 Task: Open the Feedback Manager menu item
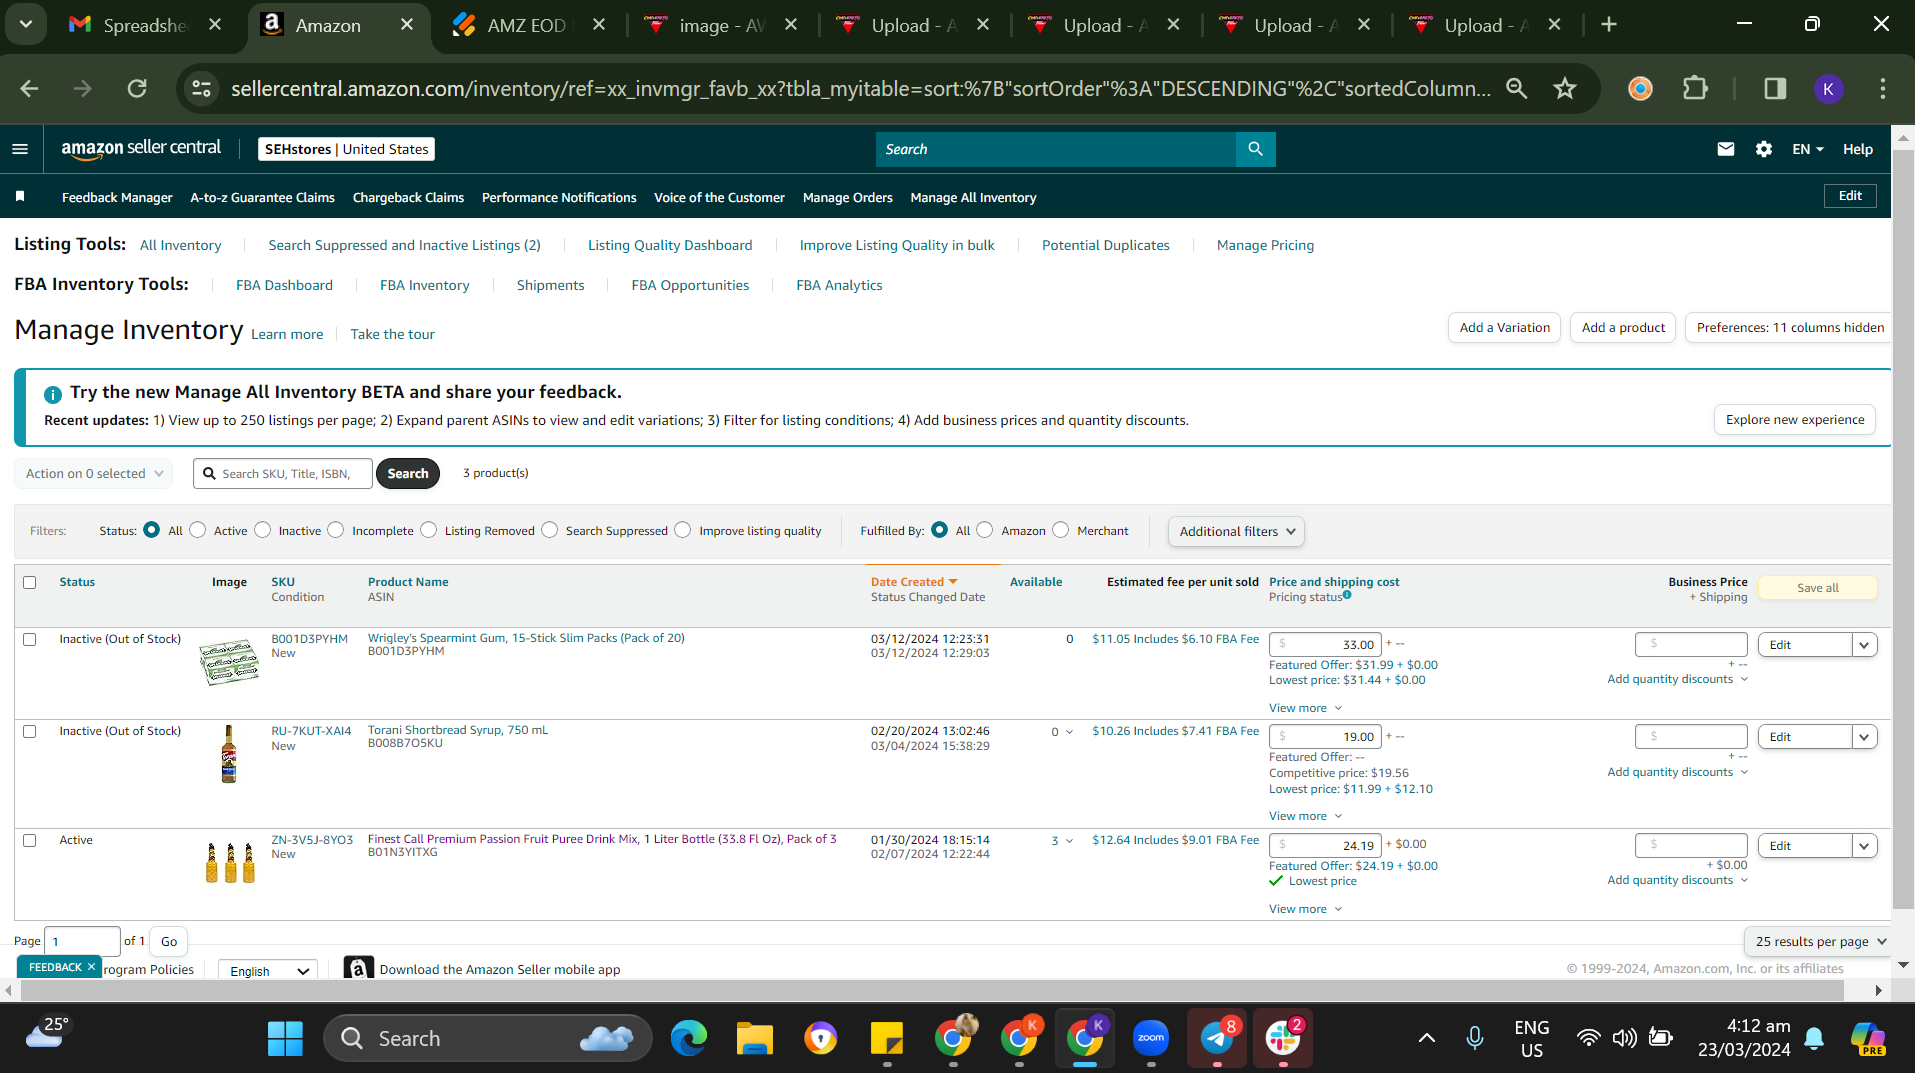pyautogui.click(x=117, y=197)
